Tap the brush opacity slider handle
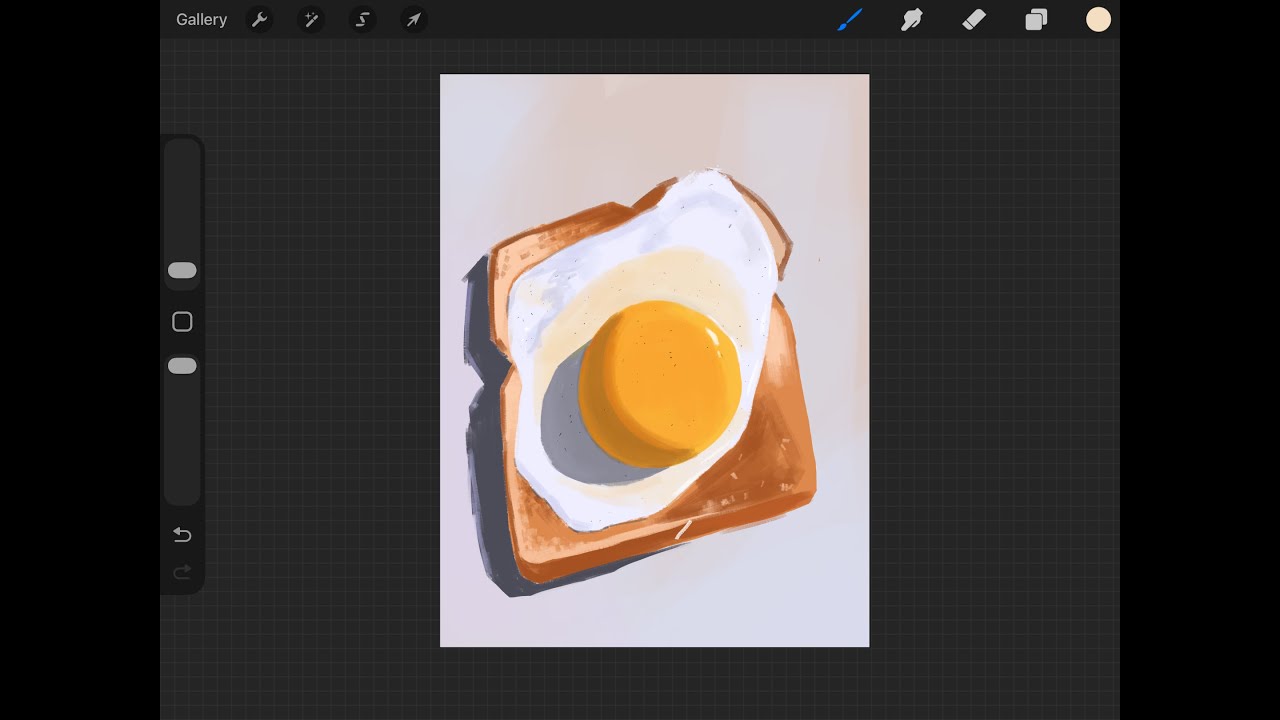This screenshot has height=720, width=1280. coord(182,366)
